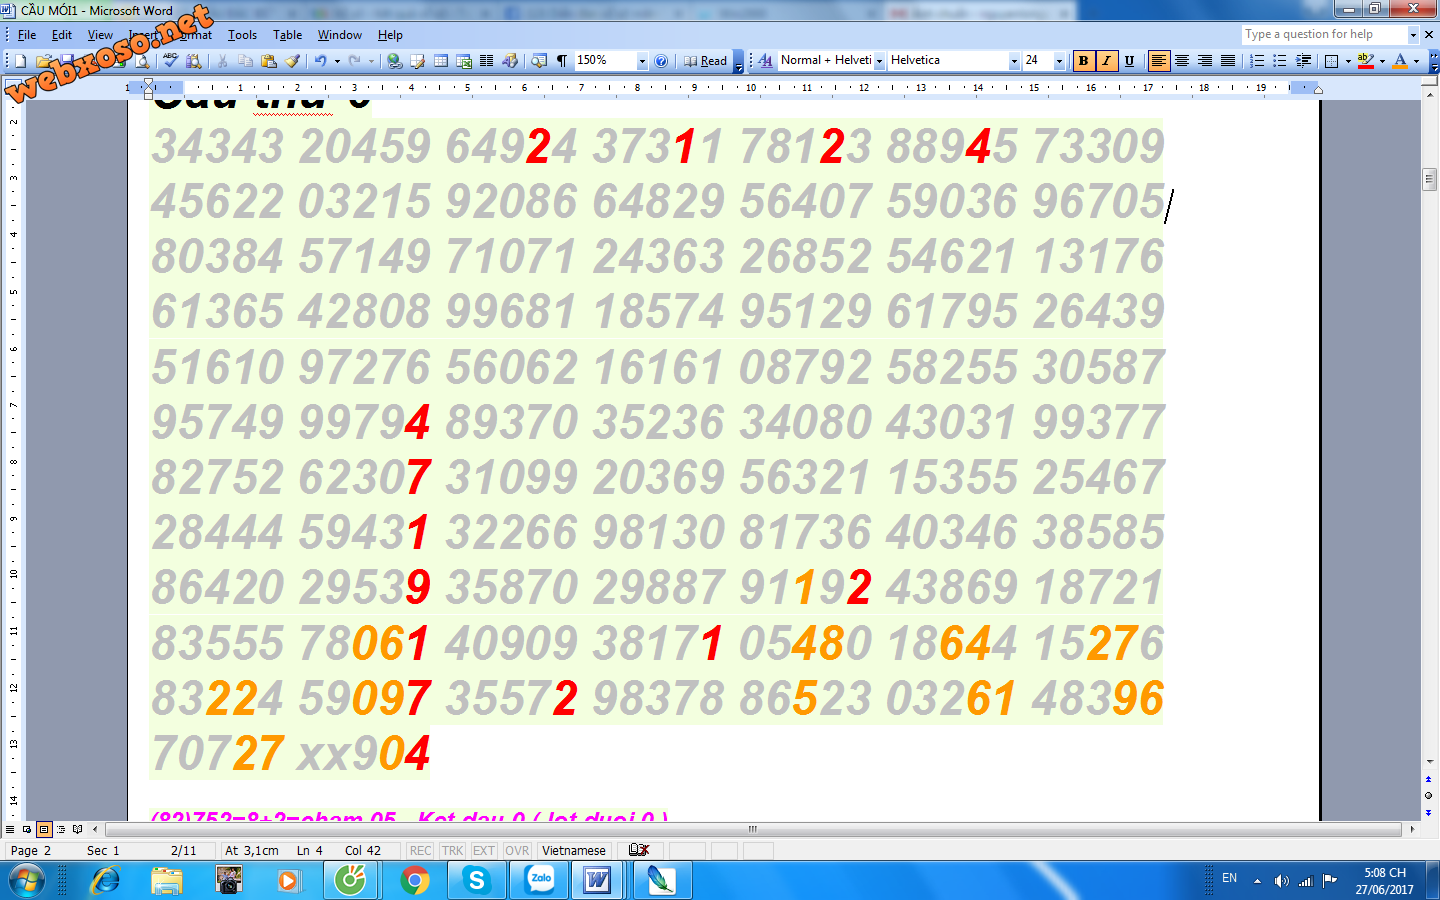Open the Edit menu

(62, 35)
